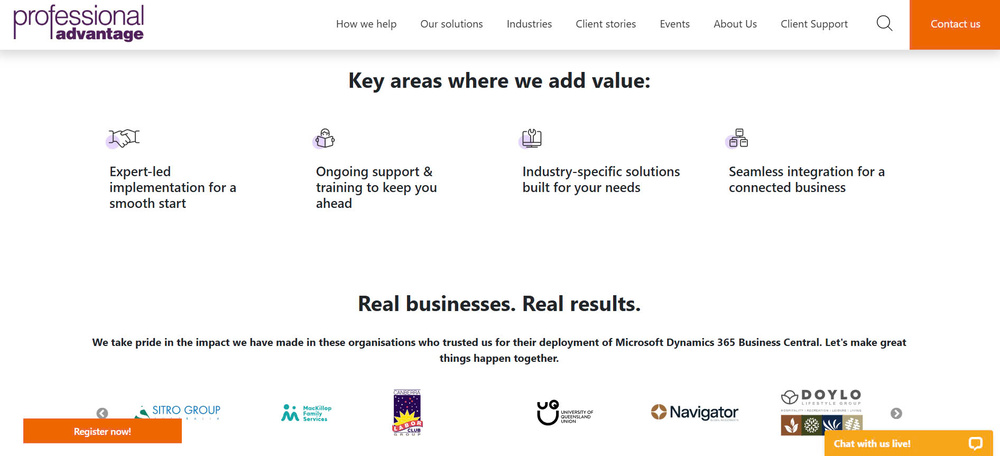Open the Professional Advantage home logo

click(x=79, y=24)
